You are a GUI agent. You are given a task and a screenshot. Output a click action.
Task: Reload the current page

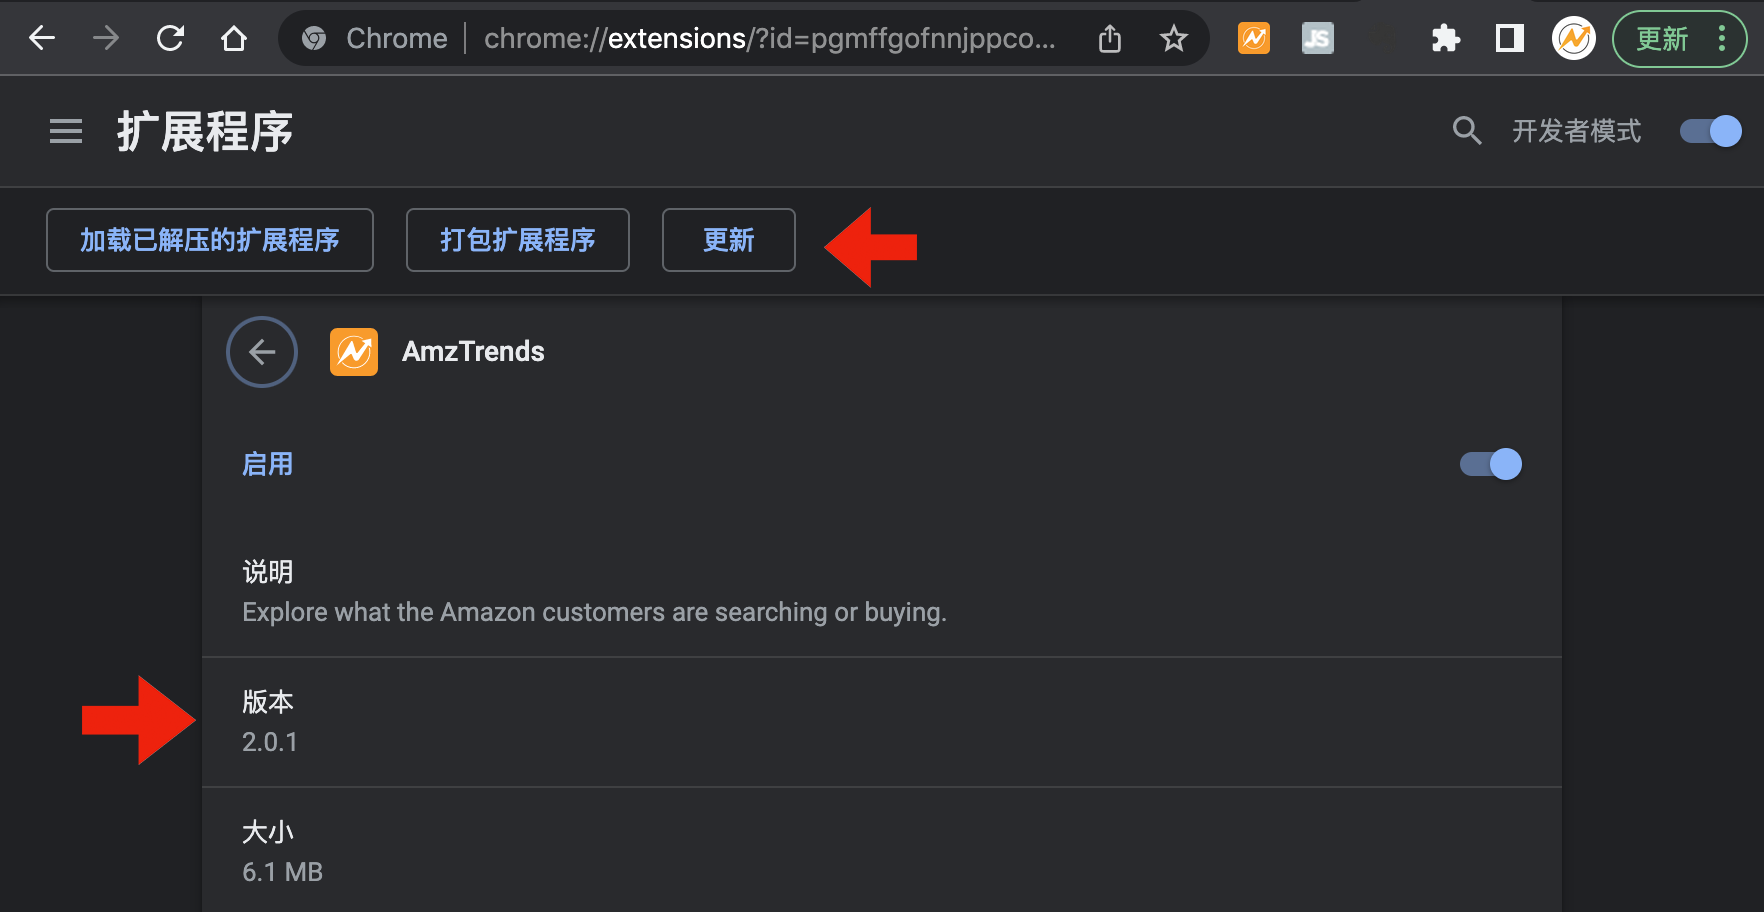click(x=170, y=39)
